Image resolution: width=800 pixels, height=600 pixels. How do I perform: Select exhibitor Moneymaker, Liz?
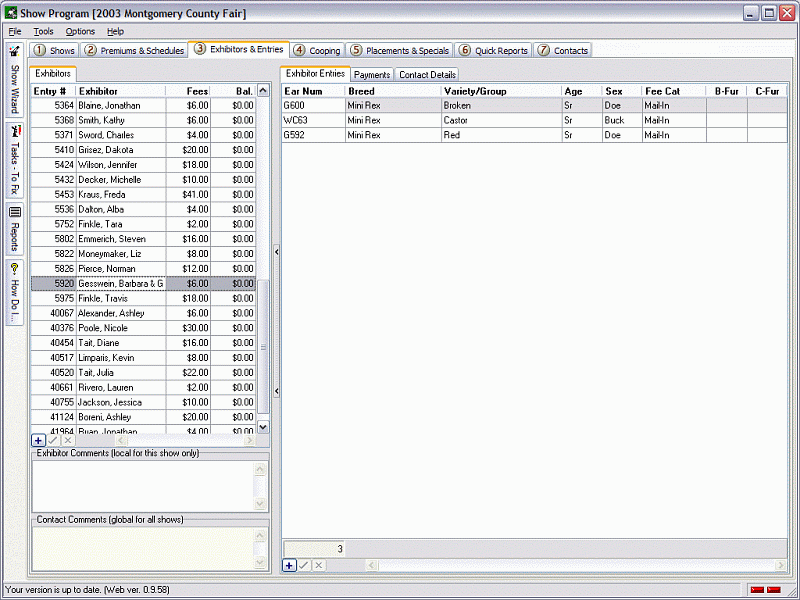[x=143, y=254]
